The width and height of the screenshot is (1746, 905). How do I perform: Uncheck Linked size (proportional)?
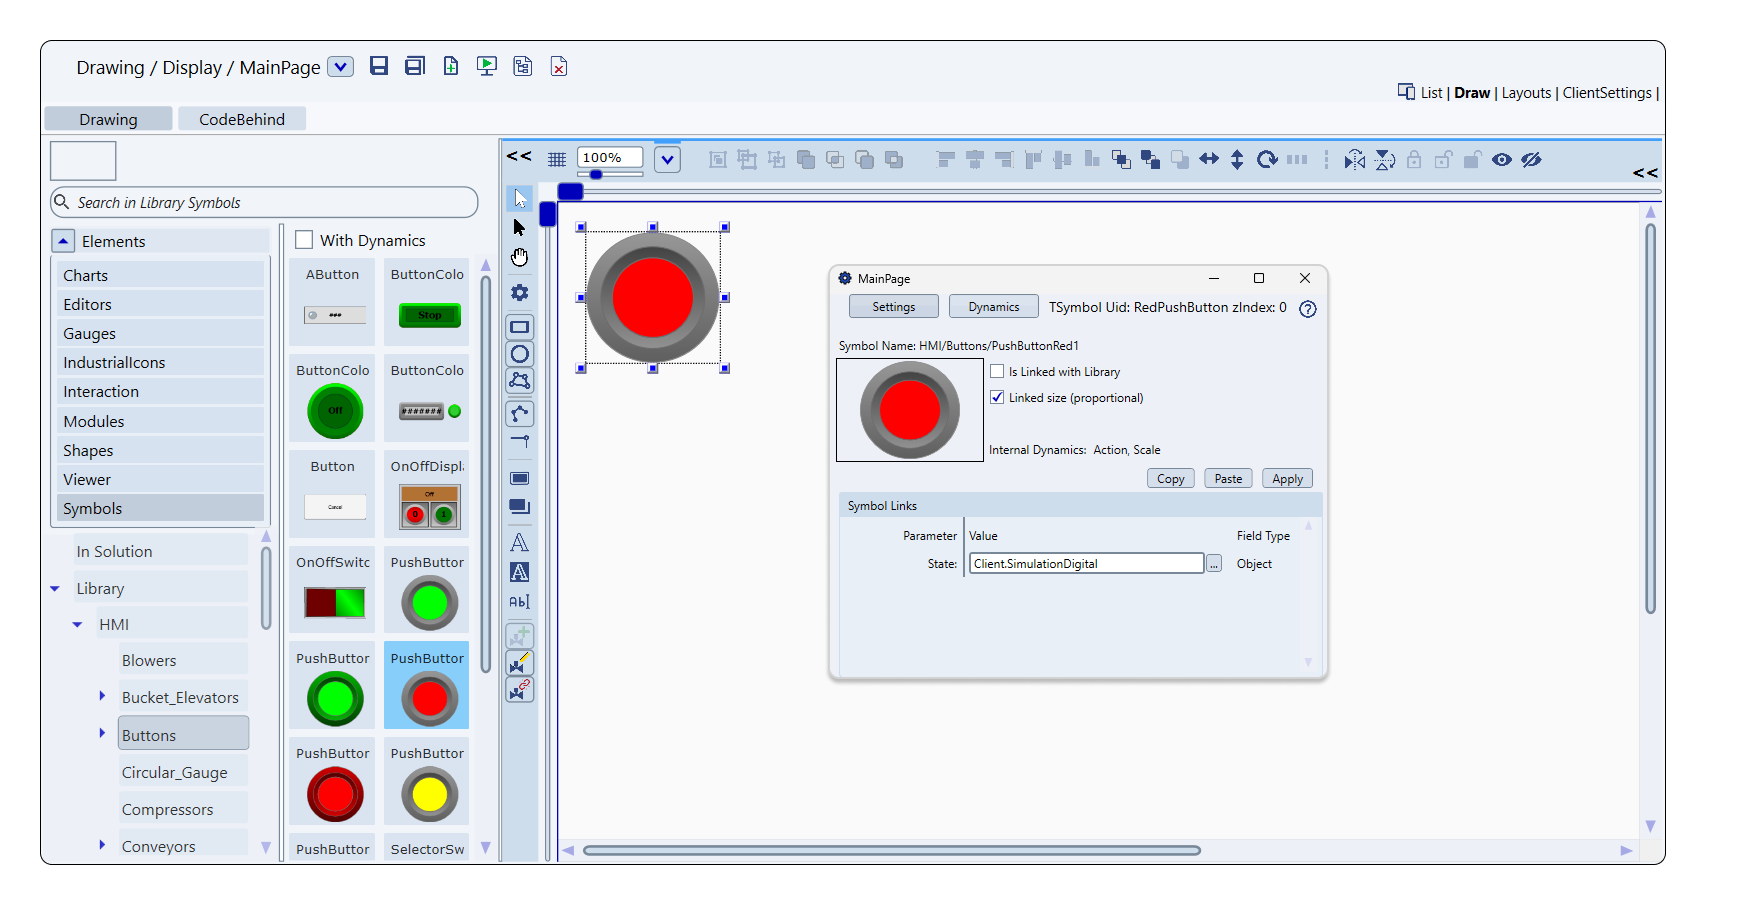pyautogui.click(x=997, y=397)
